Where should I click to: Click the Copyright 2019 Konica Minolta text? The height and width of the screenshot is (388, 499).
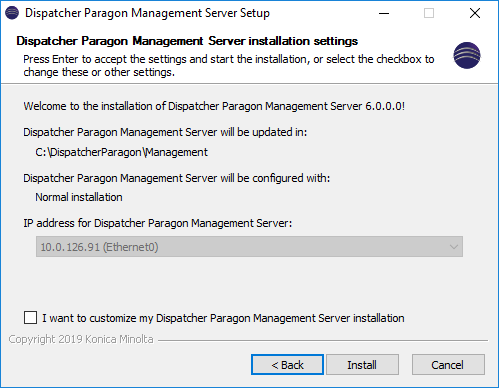click(x=81, y=339)
